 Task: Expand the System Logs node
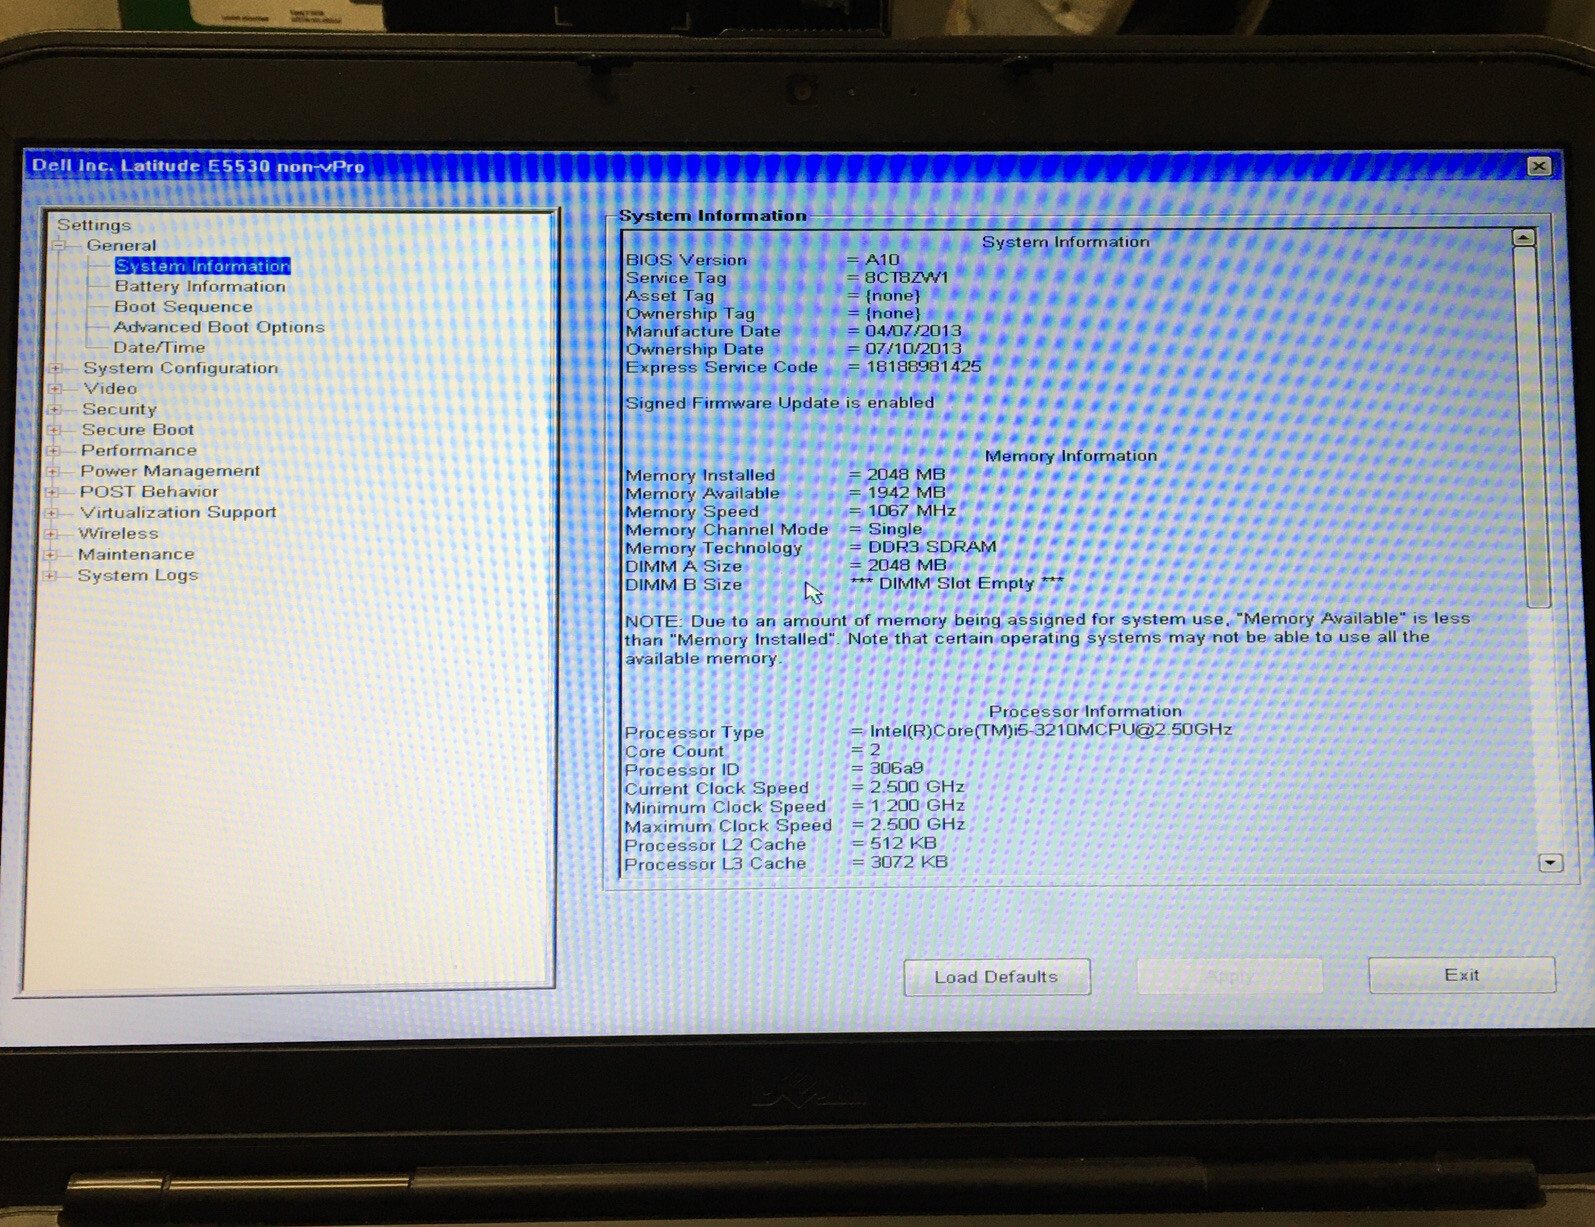point(50,575)
